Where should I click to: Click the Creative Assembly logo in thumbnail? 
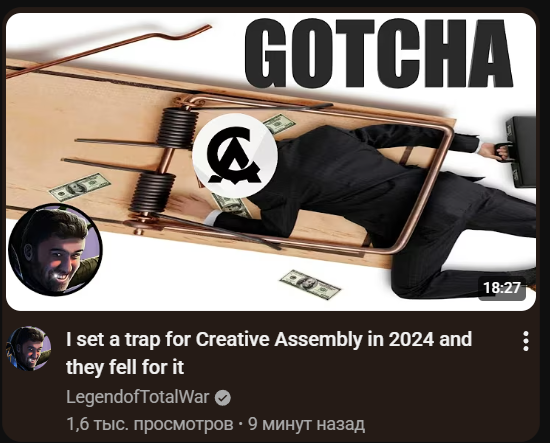click(x=235, y=156)
